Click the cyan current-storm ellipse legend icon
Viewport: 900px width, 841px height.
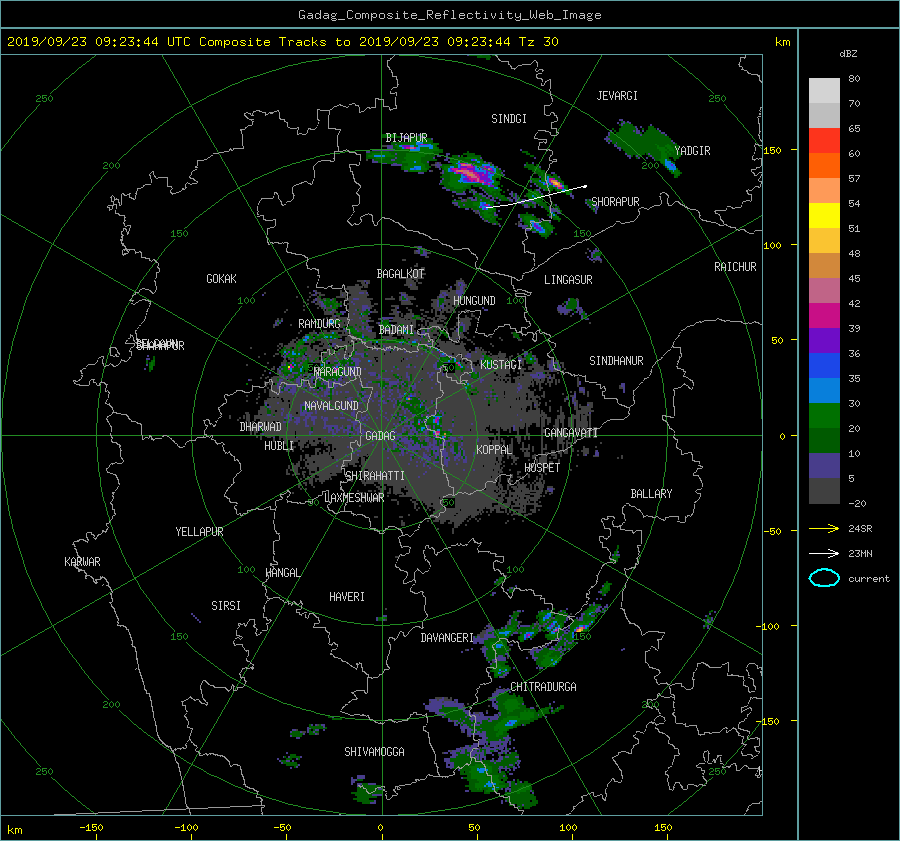click(824, 578)
